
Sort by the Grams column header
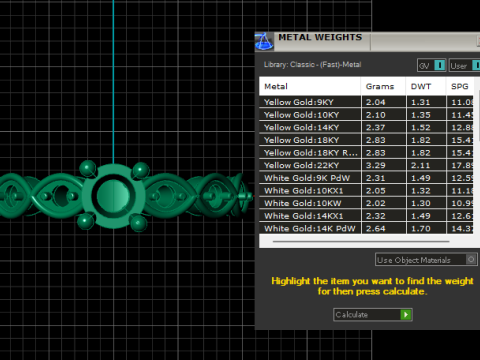click(383, 86)
